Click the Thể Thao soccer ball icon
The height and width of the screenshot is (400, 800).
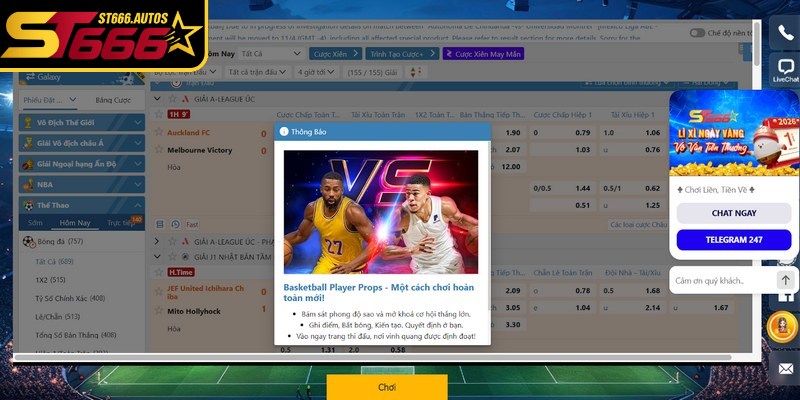(29, 205)
